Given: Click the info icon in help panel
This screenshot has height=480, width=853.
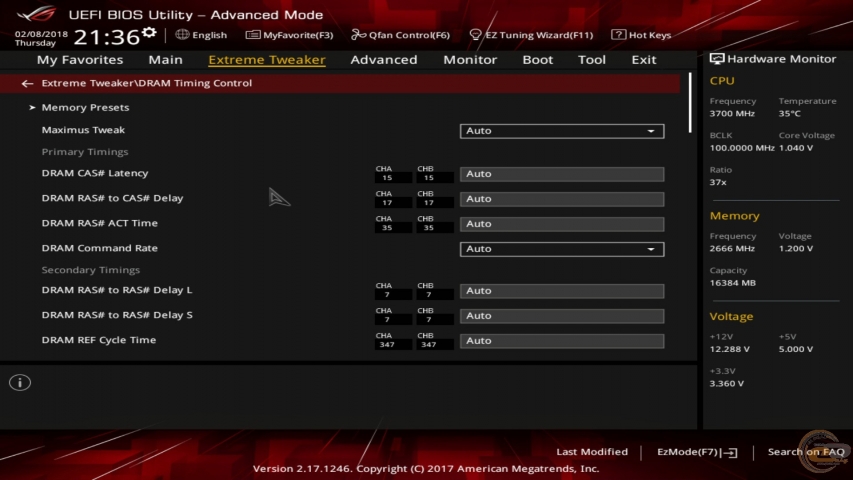Looking at the screenshot, I should pos(20,383).
